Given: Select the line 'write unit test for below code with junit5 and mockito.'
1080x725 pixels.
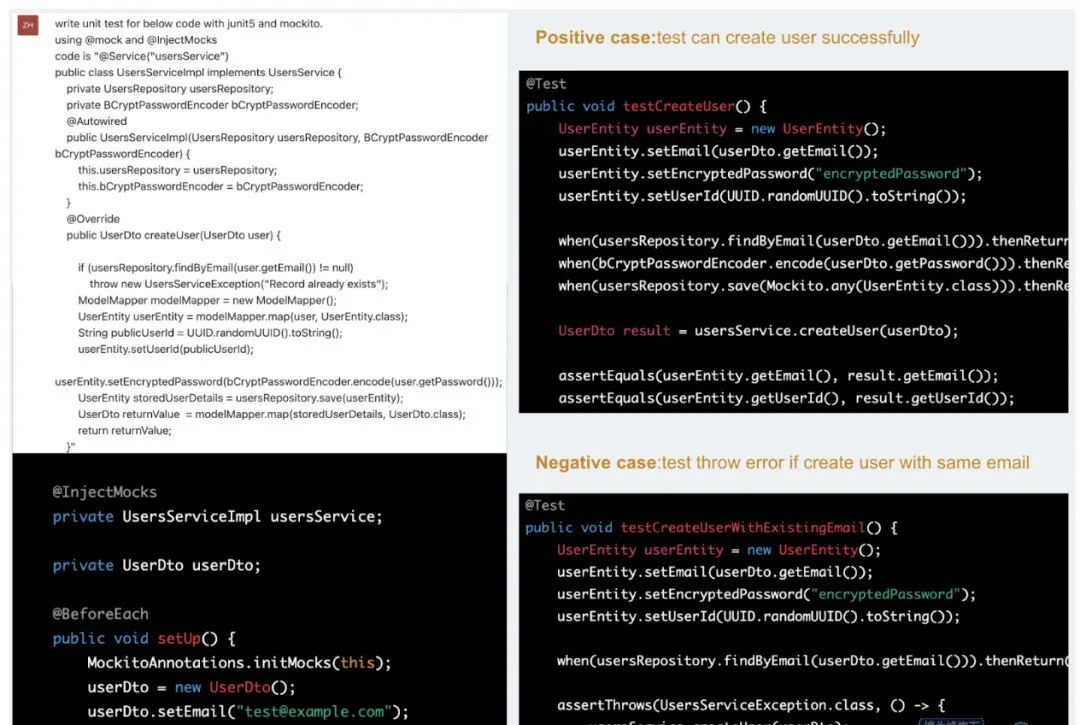Looking at the screenshot, I should point(189,23).
